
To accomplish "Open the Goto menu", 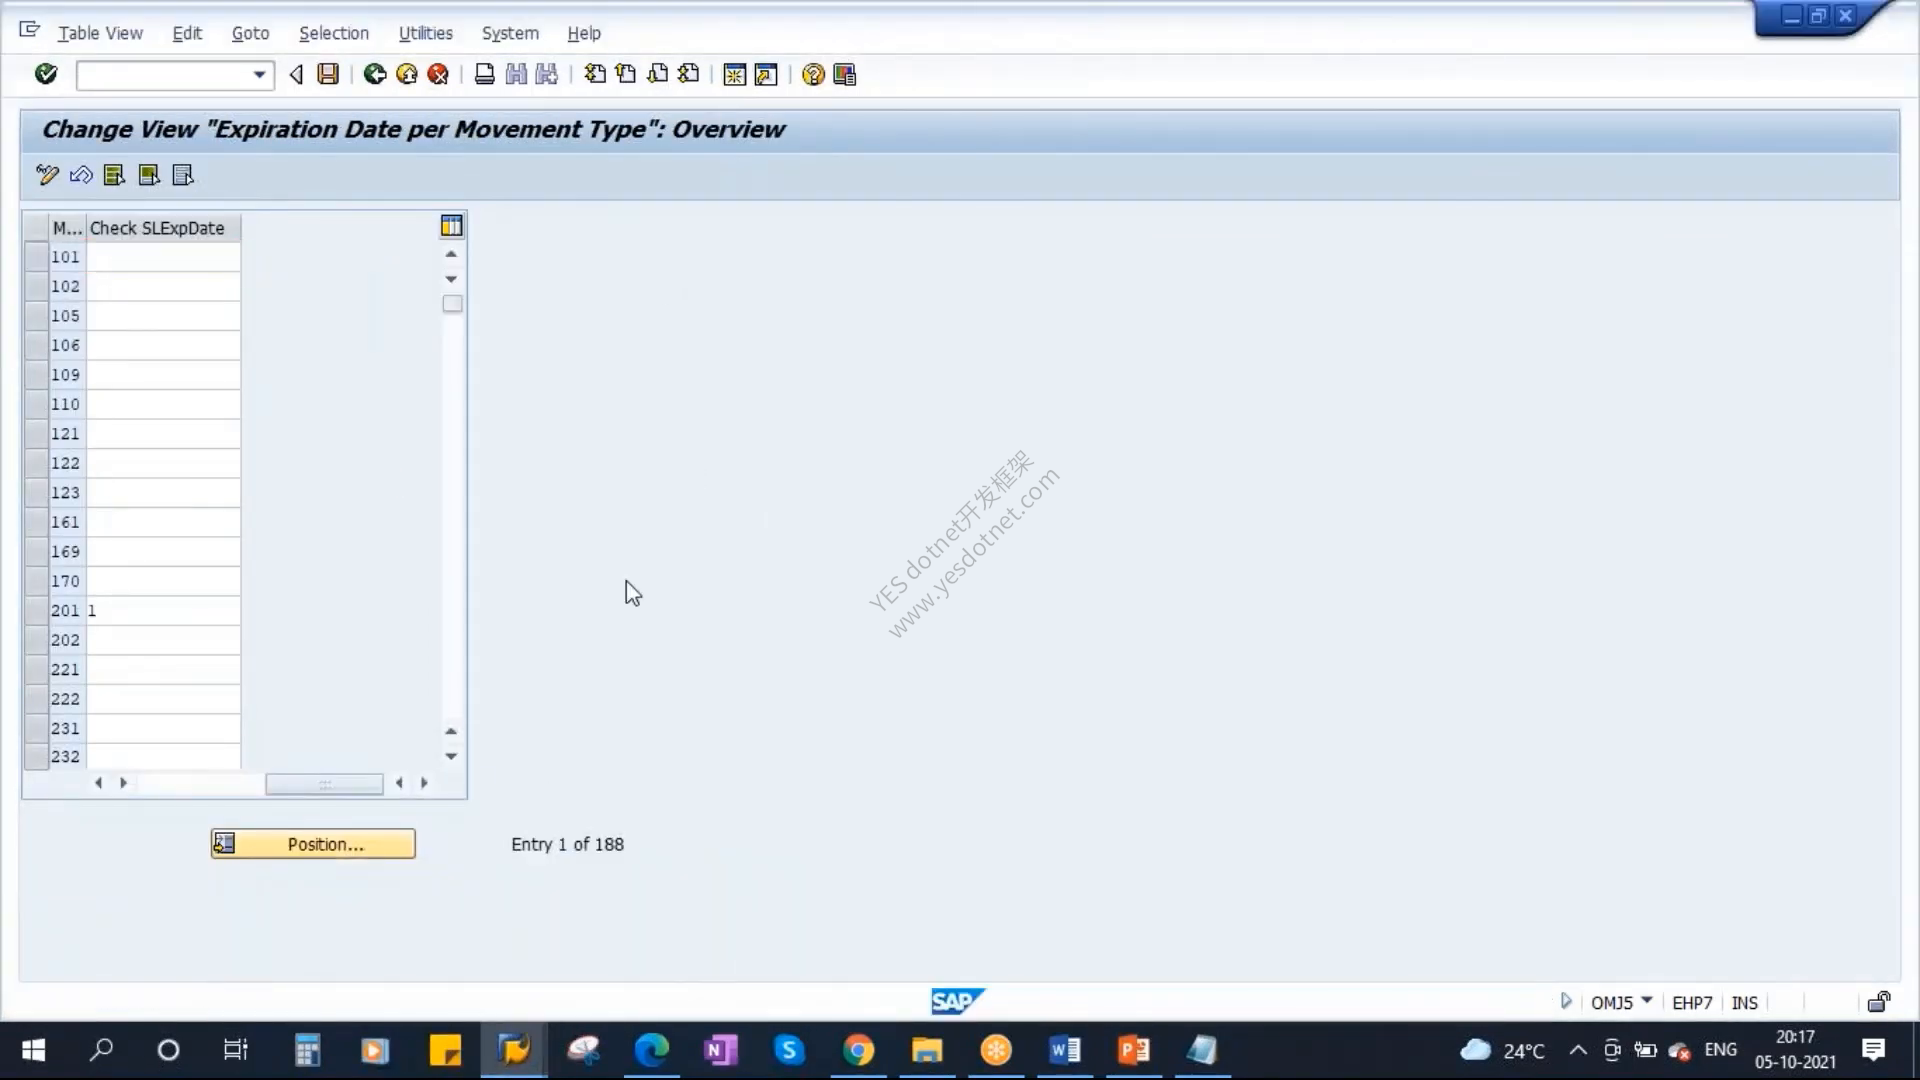I will point(250,33).
